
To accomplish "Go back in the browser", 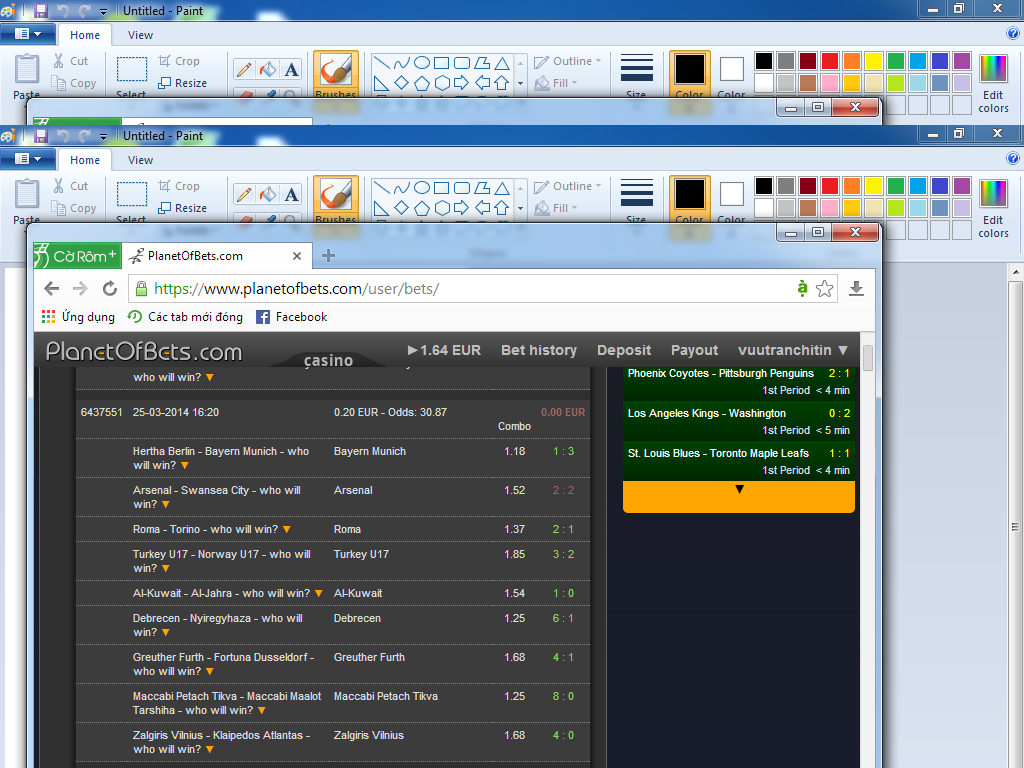I will coord(52,289).
